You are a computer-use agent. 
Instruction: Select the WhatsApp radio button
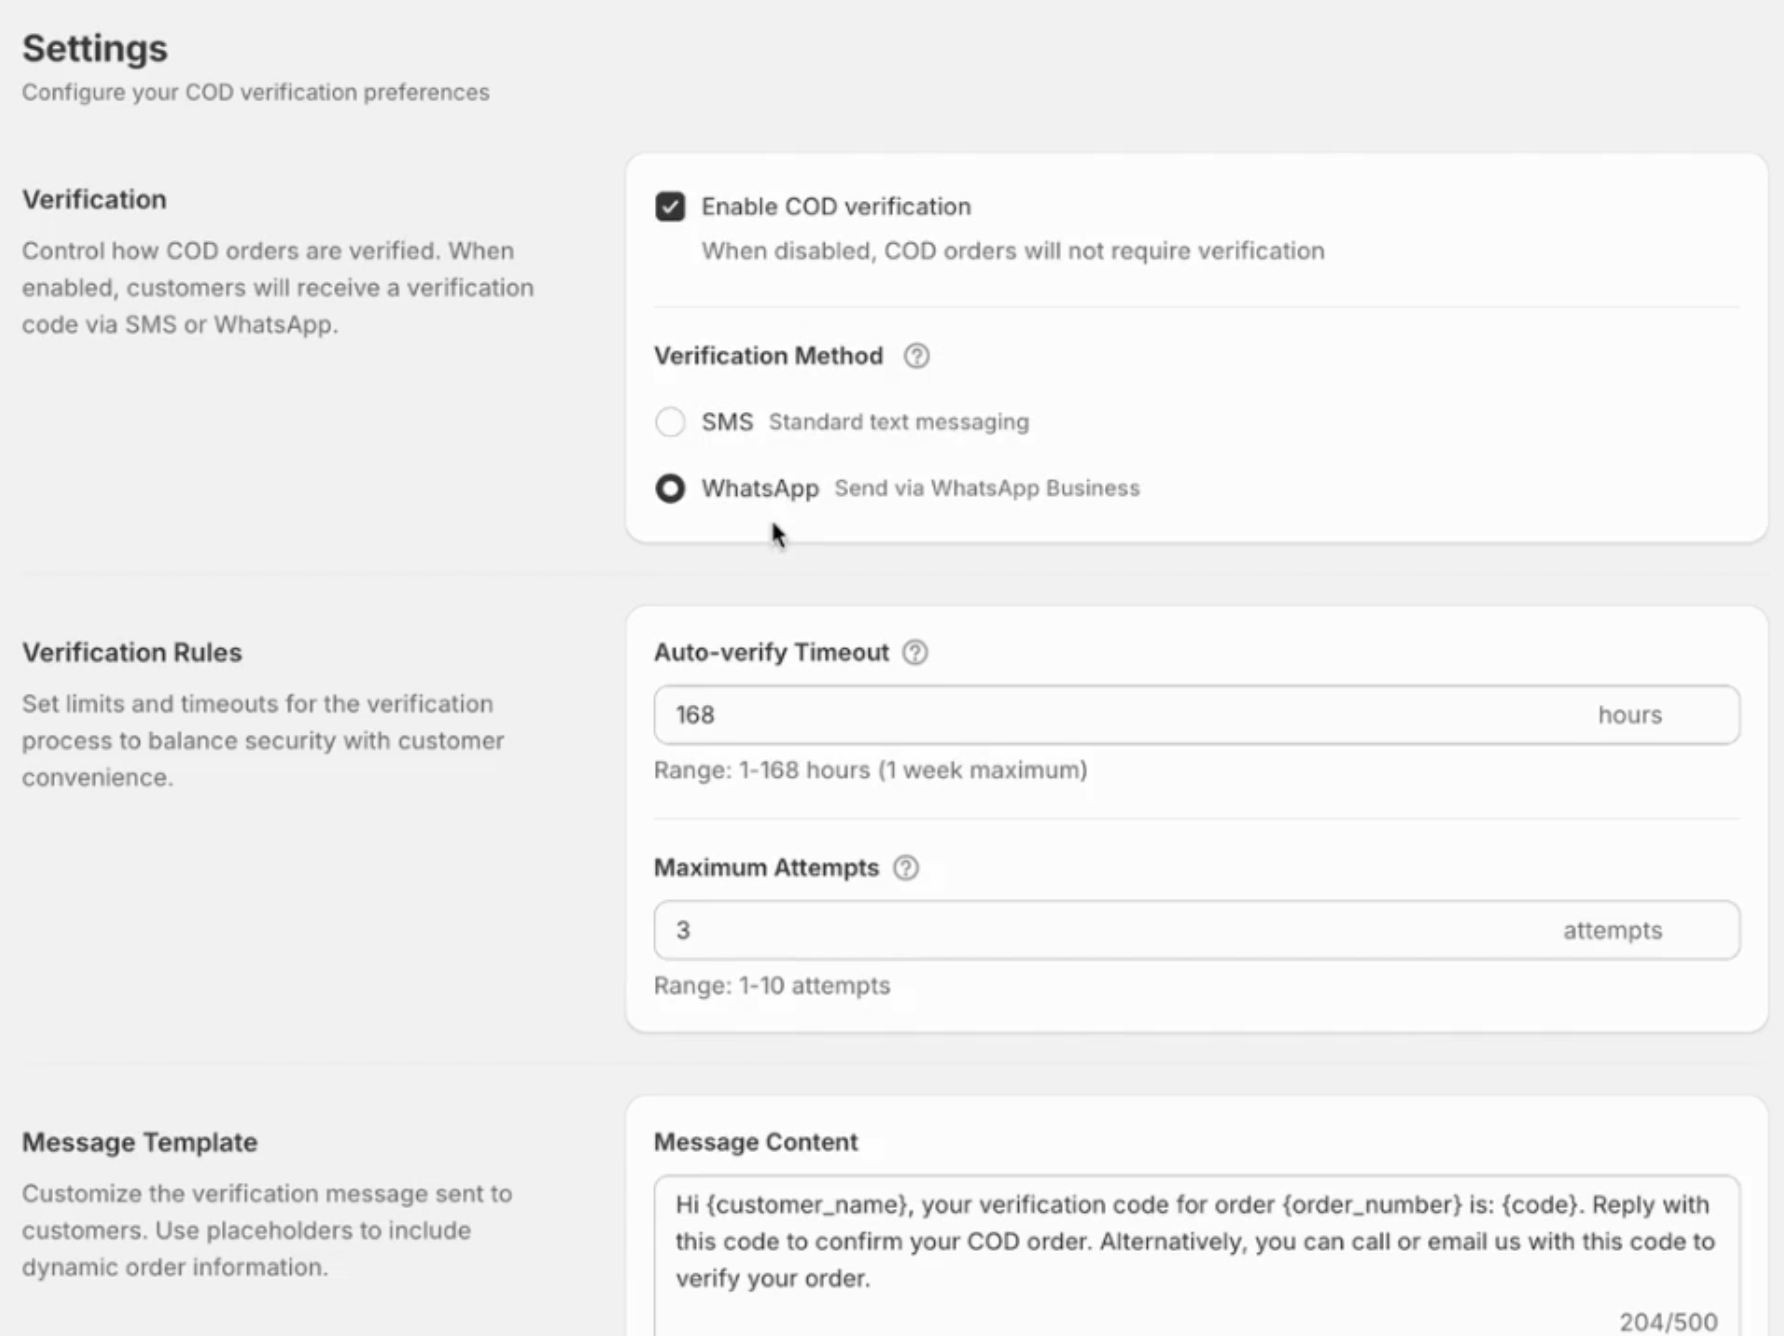coord(670,488)
